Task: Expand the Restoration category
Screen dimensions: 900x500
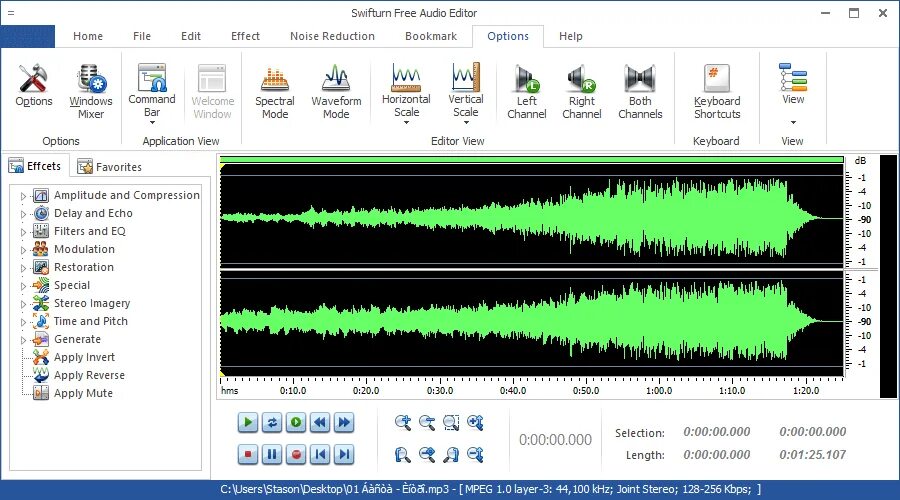Action: click(x=24, y=268)
